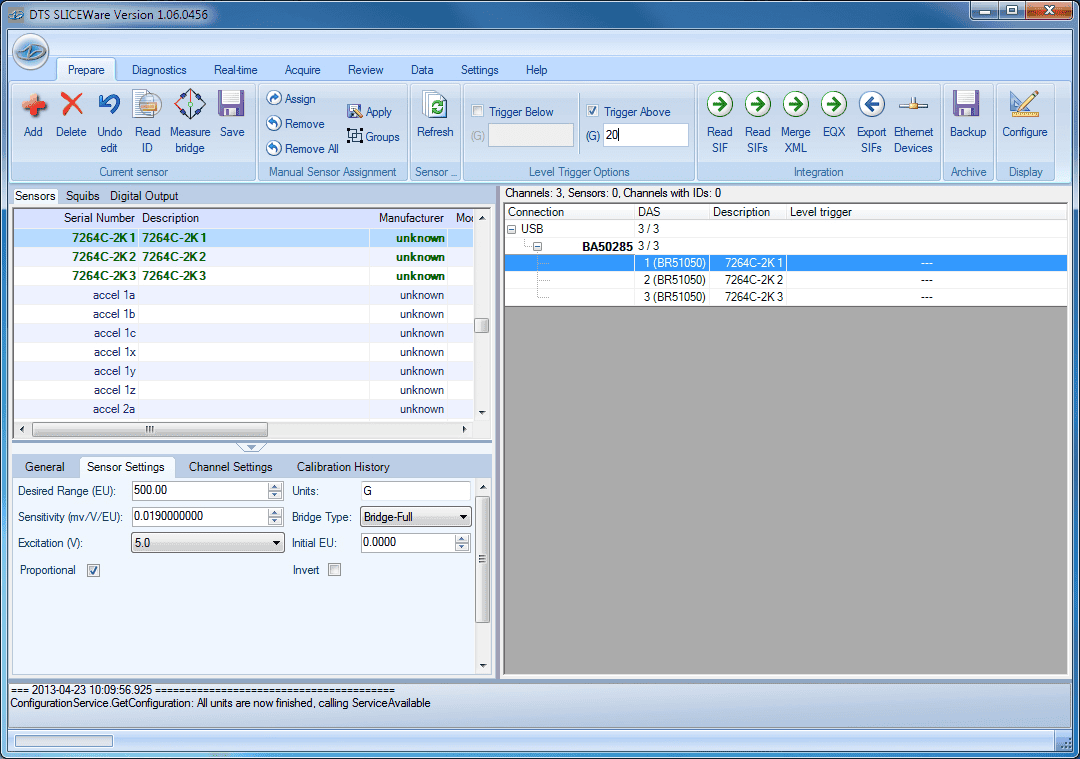Click the Read ID icon
1080x759 pixels.
[x=147, y=105]
